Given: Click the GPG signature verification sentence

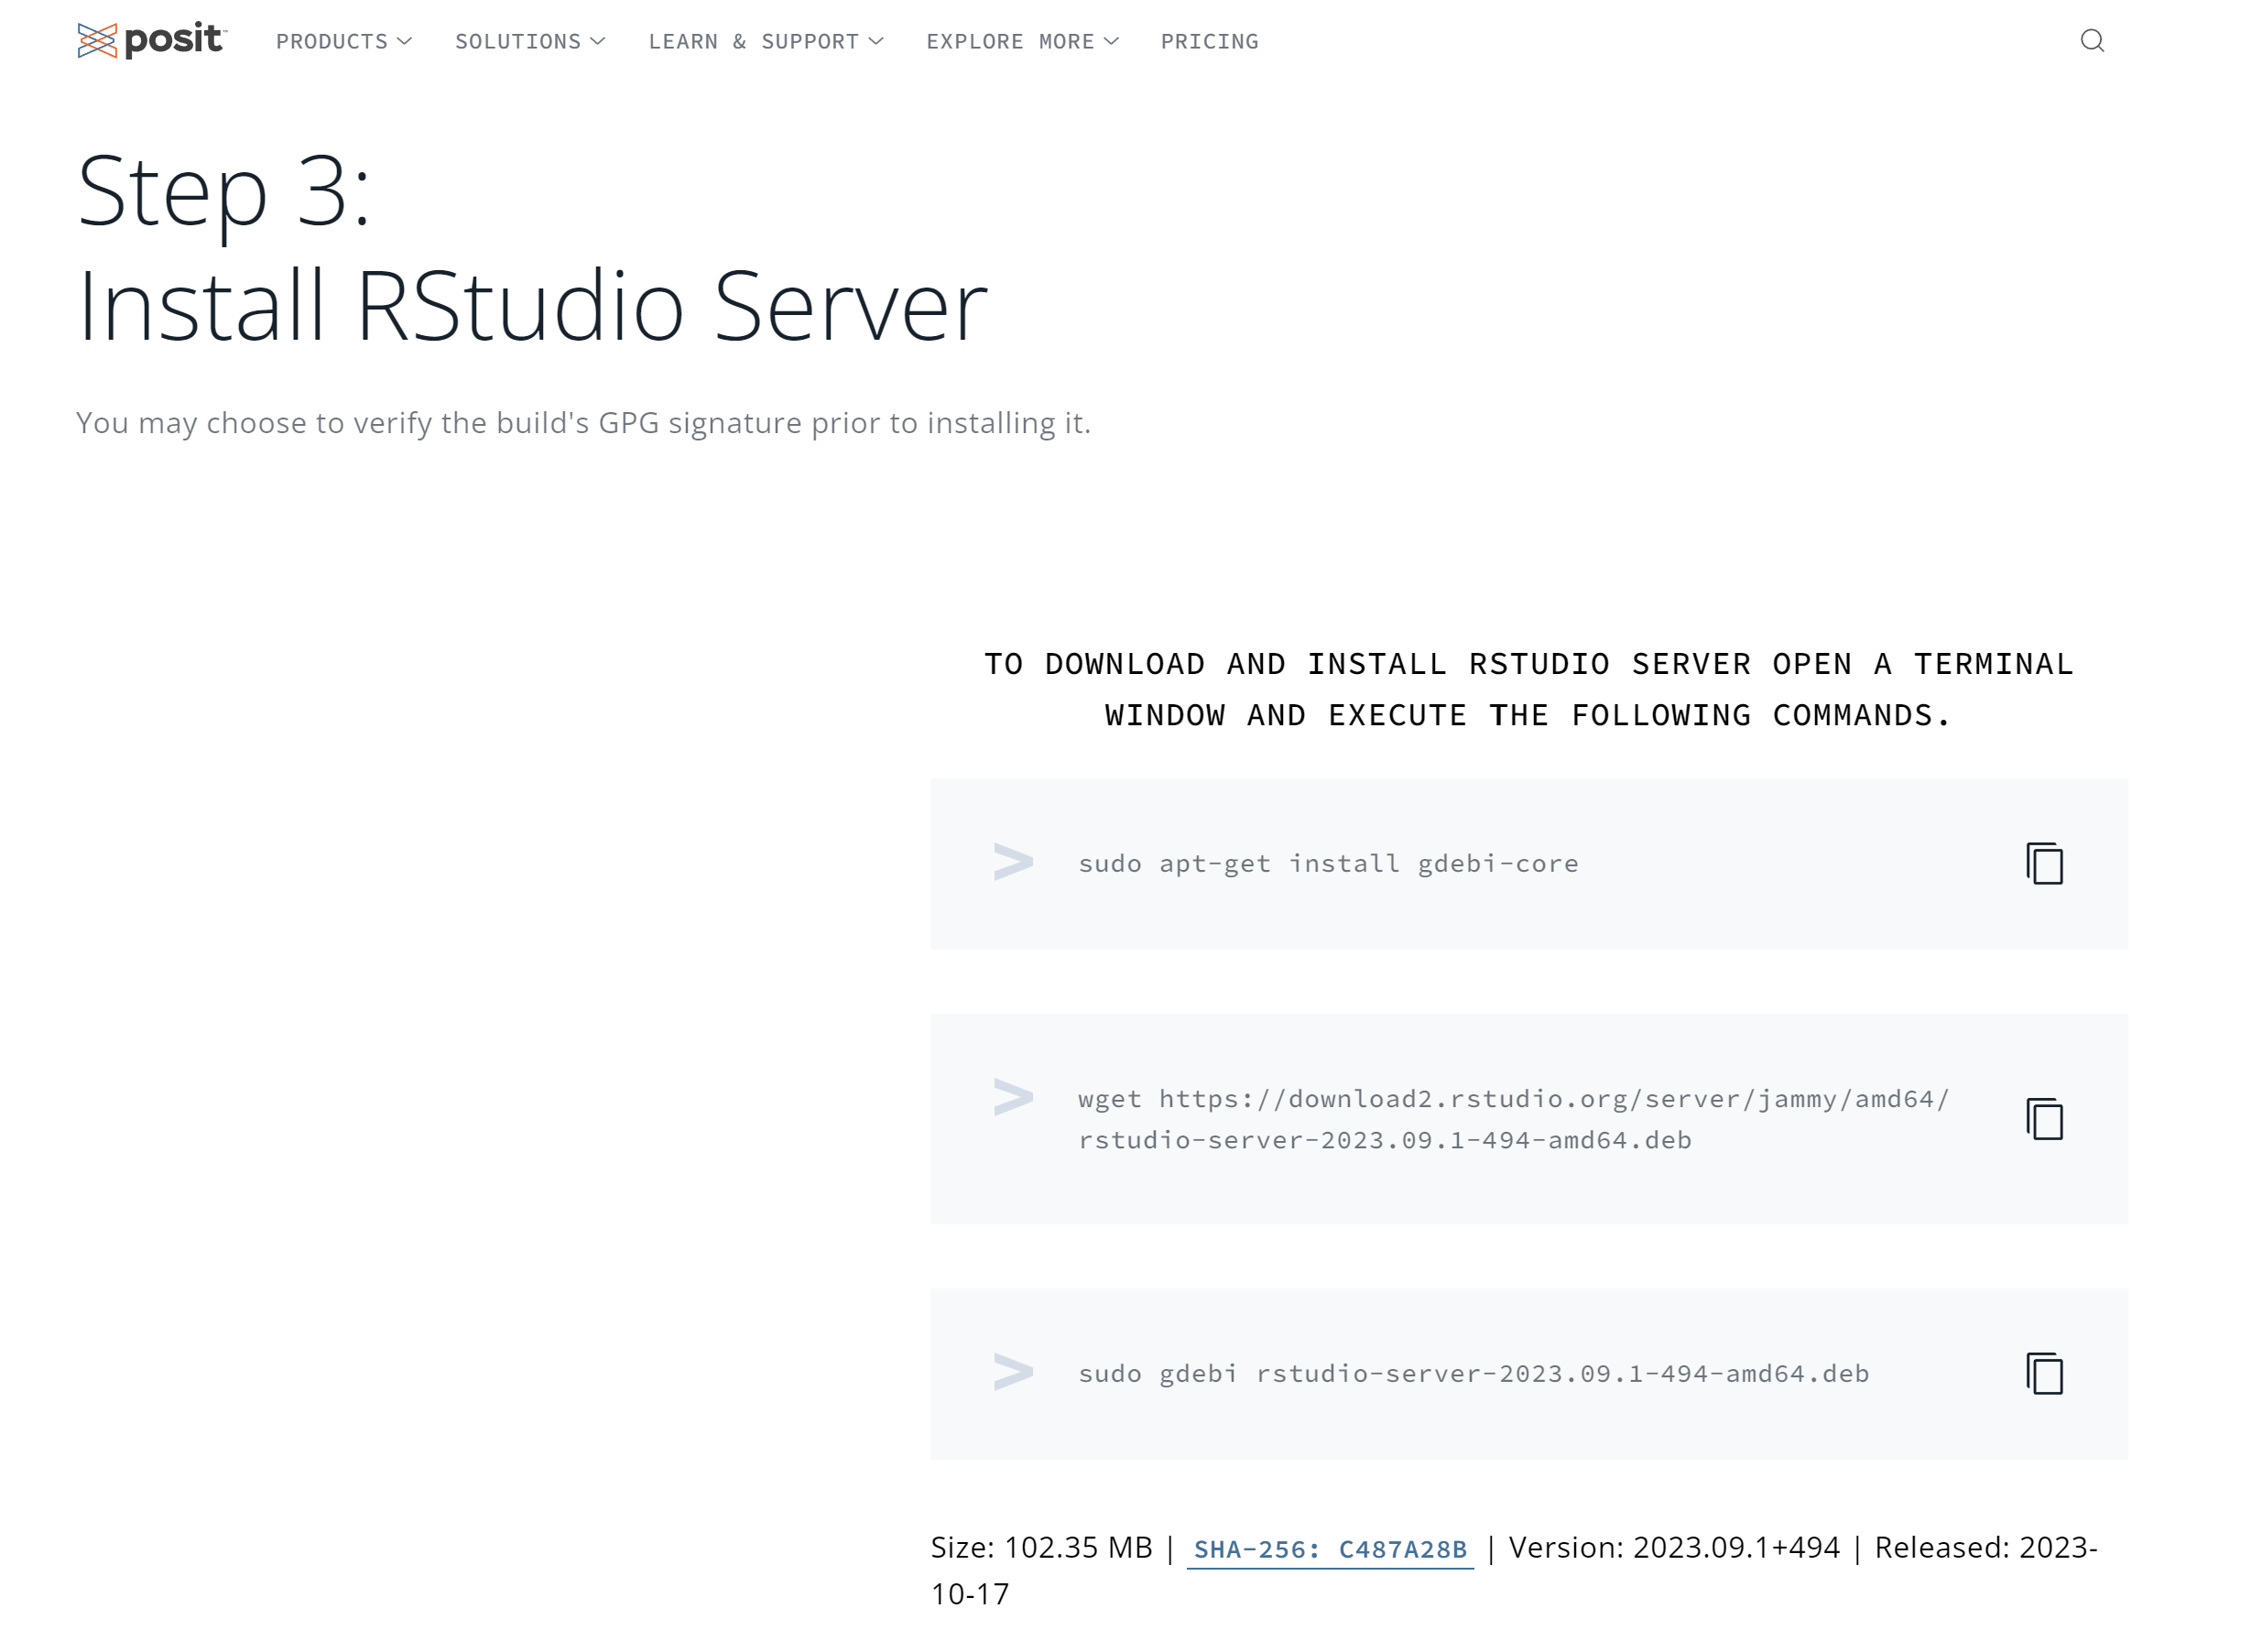Looking at the screenshot, I should 584,423.
